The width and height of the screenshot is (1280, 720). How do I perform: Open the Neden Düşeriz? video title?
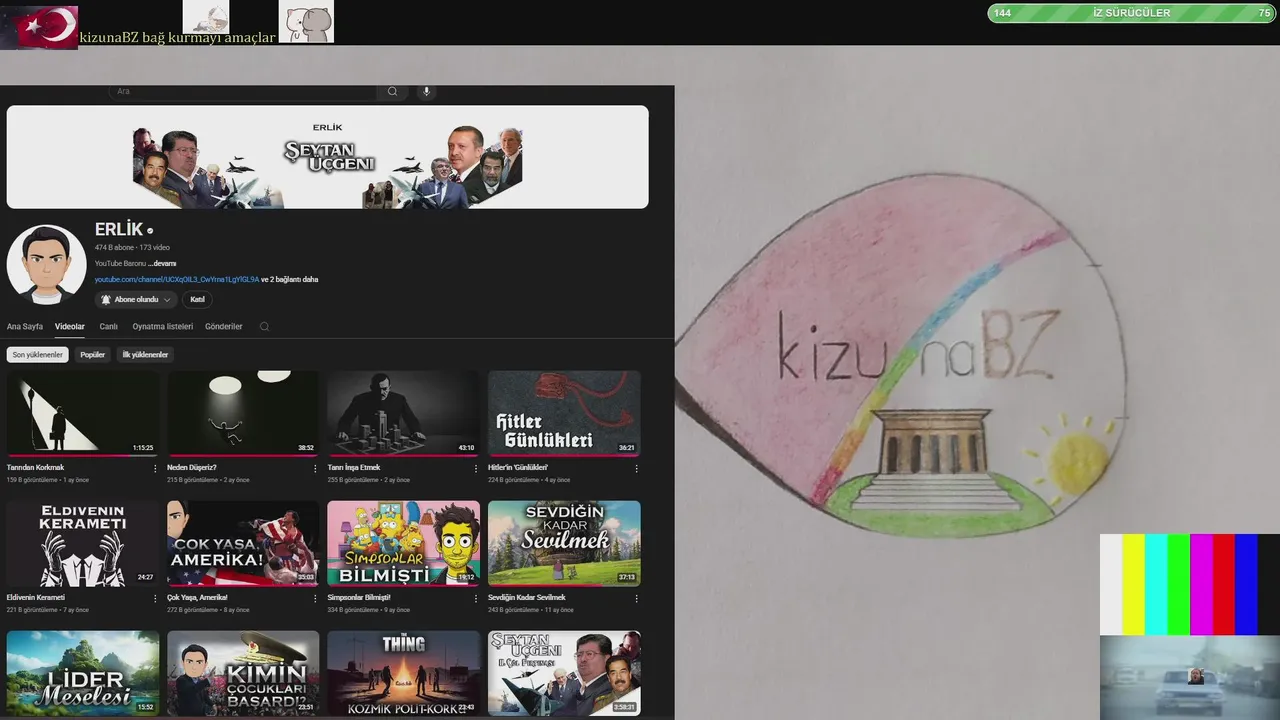pyautogui.click(x=192, y=468)
